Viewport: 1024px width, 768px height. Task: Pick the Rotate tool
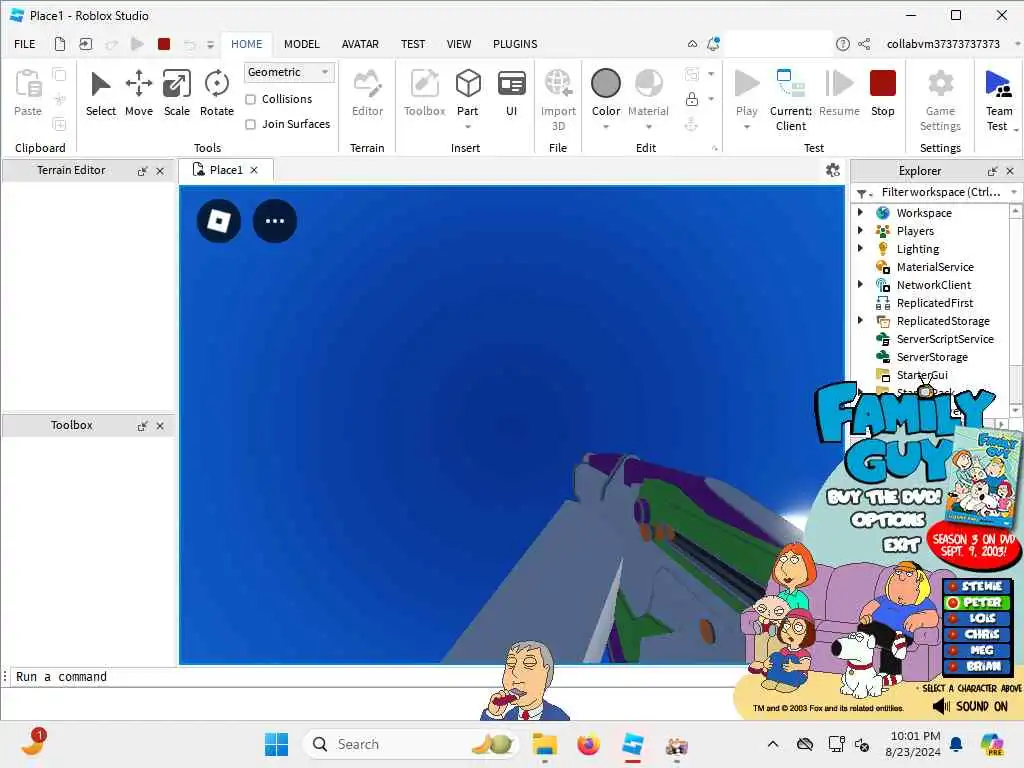tap(216, 93)
